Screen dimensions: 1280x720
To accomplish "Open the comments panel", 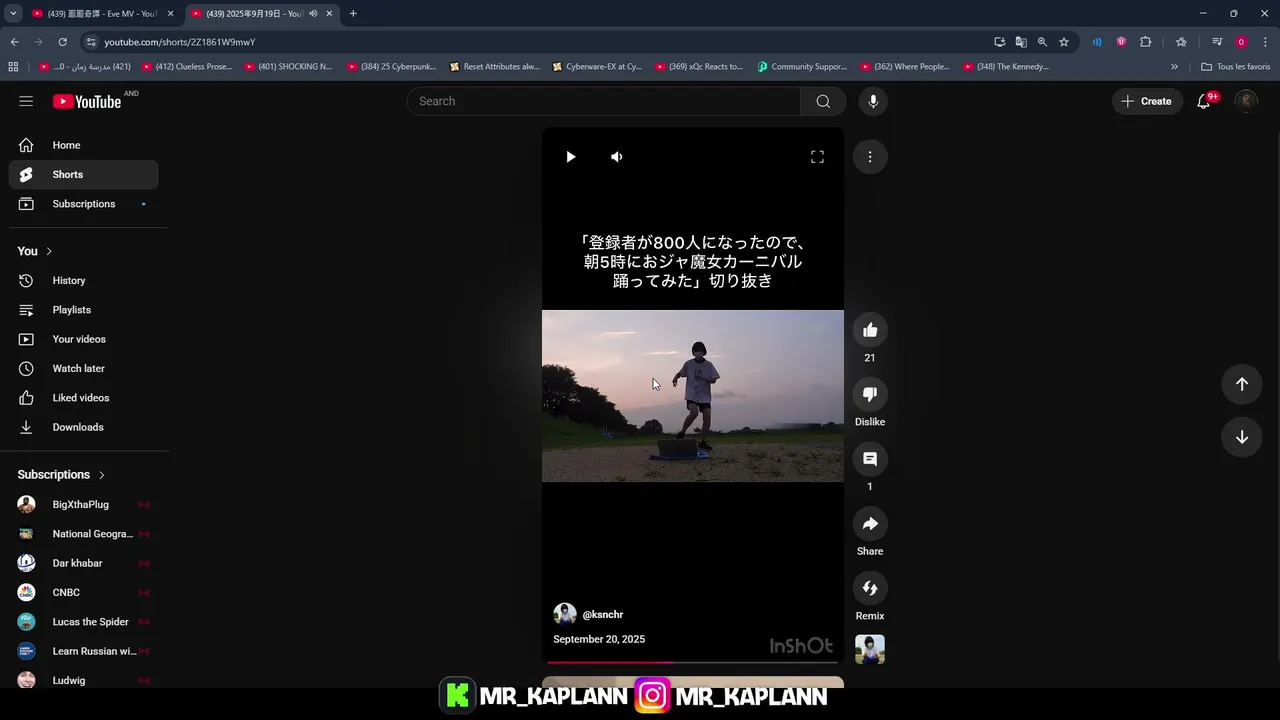I will (x=870, y=459).
